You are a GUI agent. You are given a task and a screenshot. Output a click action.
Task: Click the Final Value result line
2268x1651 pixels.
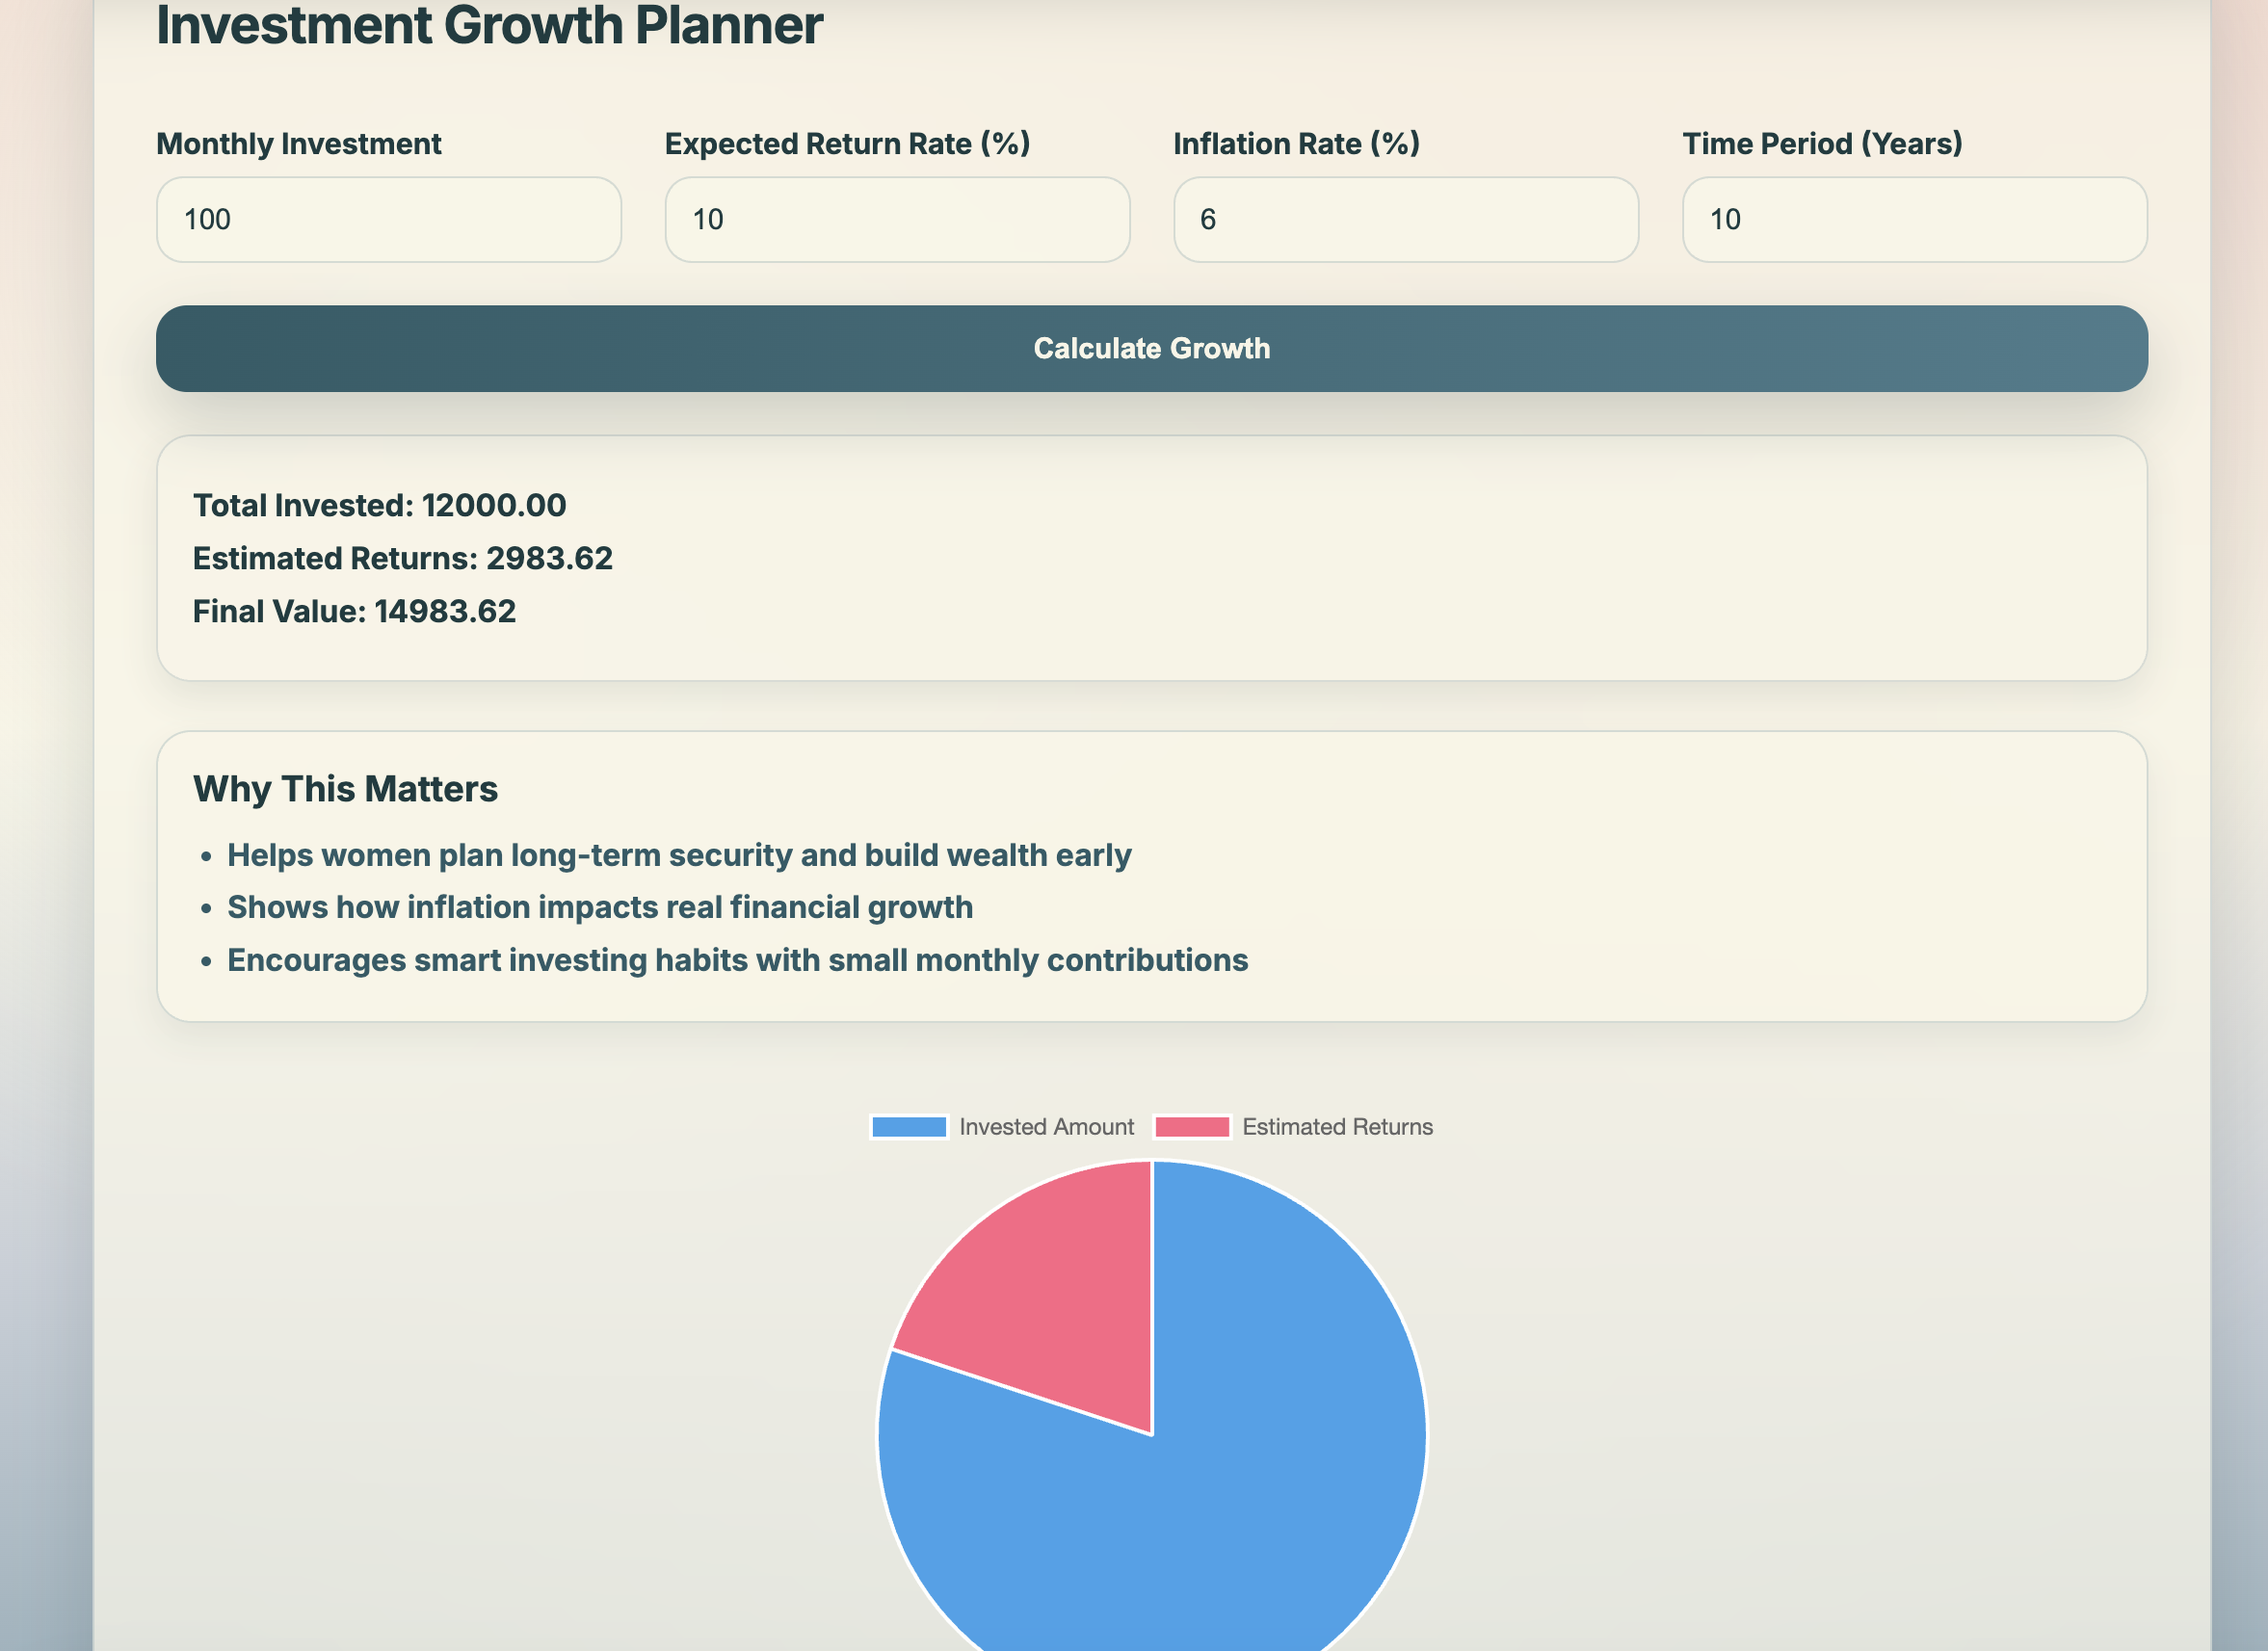[354, 611]
